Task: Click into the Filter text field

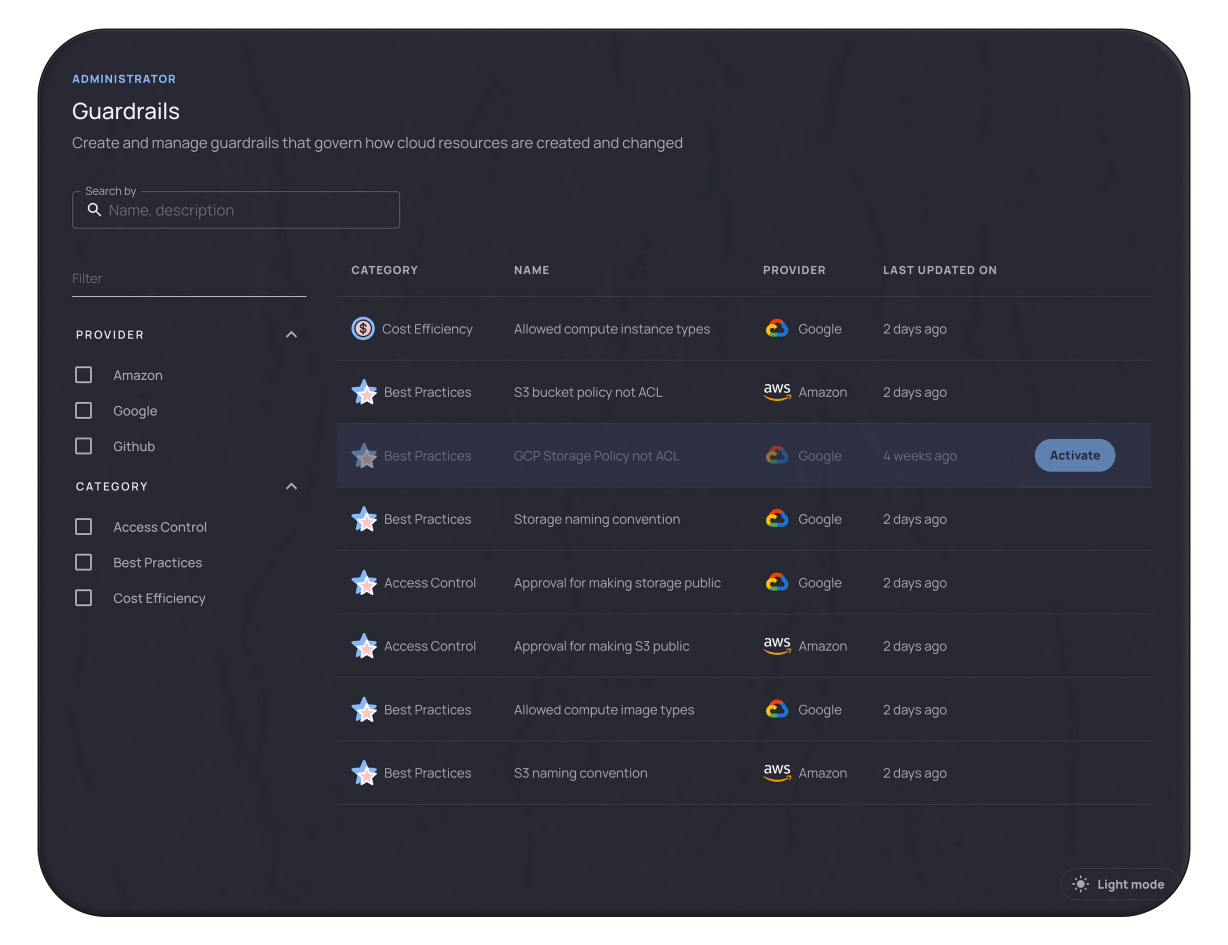Action: [189, 279]
